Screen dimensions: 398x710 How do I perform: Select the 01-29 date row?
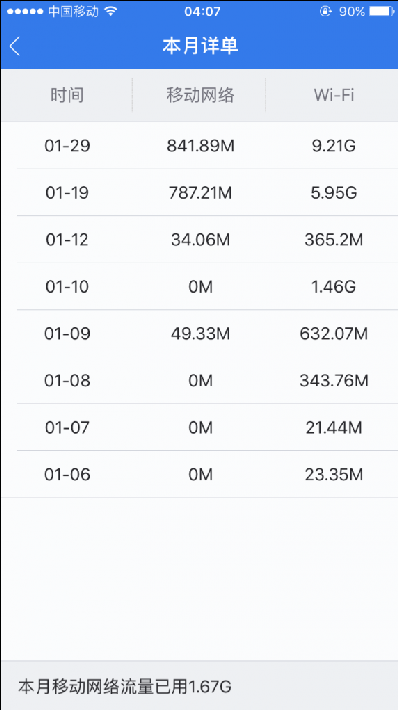click(199, 146)
